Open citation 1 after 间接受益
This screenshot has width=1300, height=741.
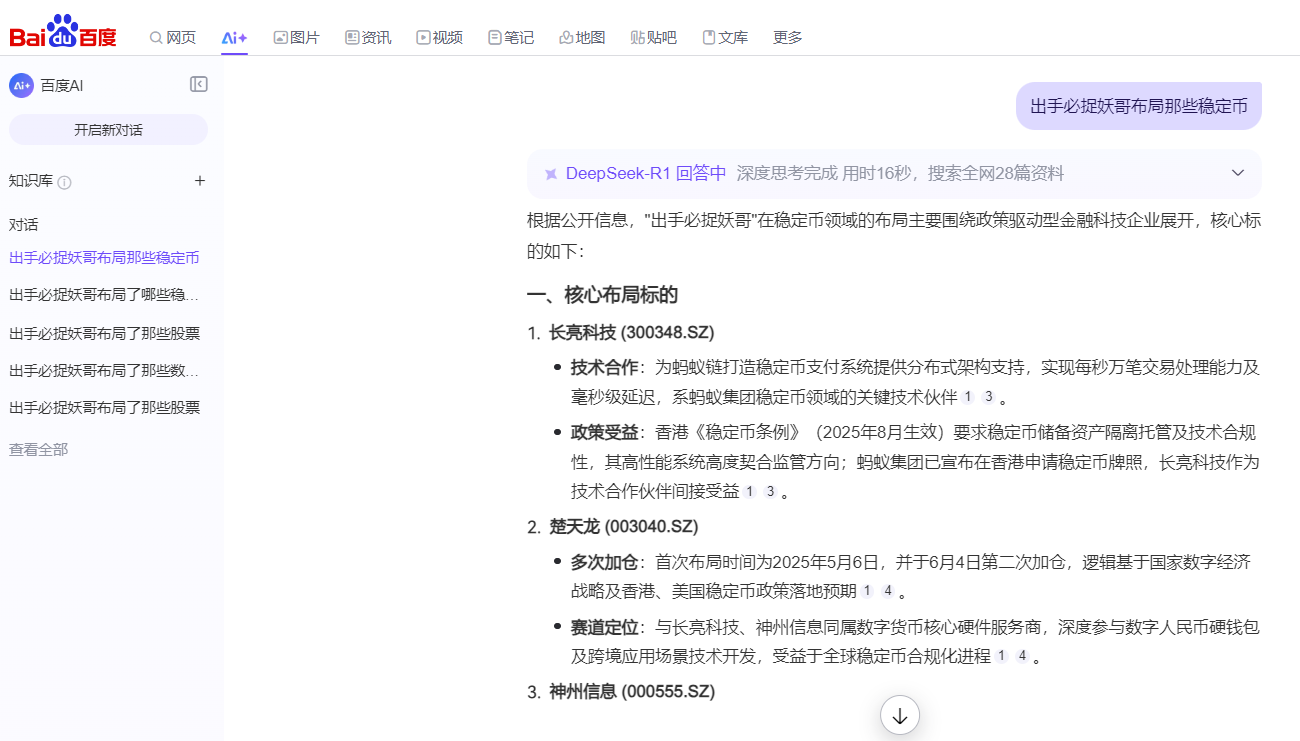(x=749, y=492)
